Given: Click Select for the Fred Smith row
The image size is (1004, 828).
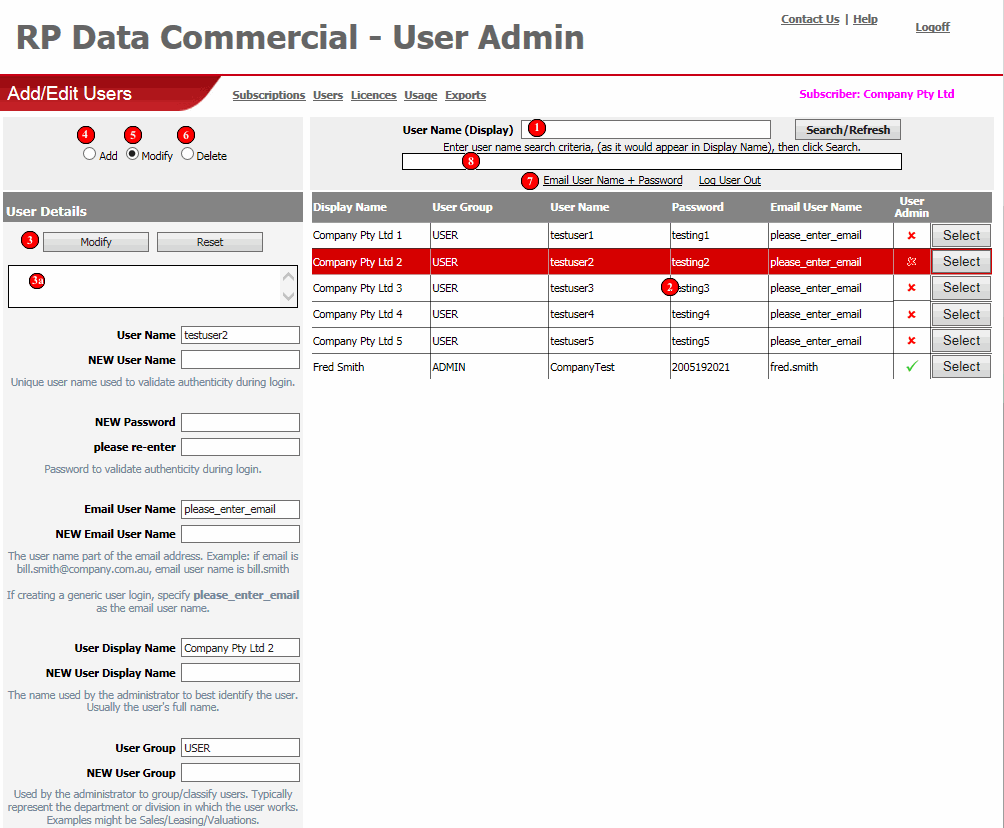Looking at the screenshot, I should 961,367.
